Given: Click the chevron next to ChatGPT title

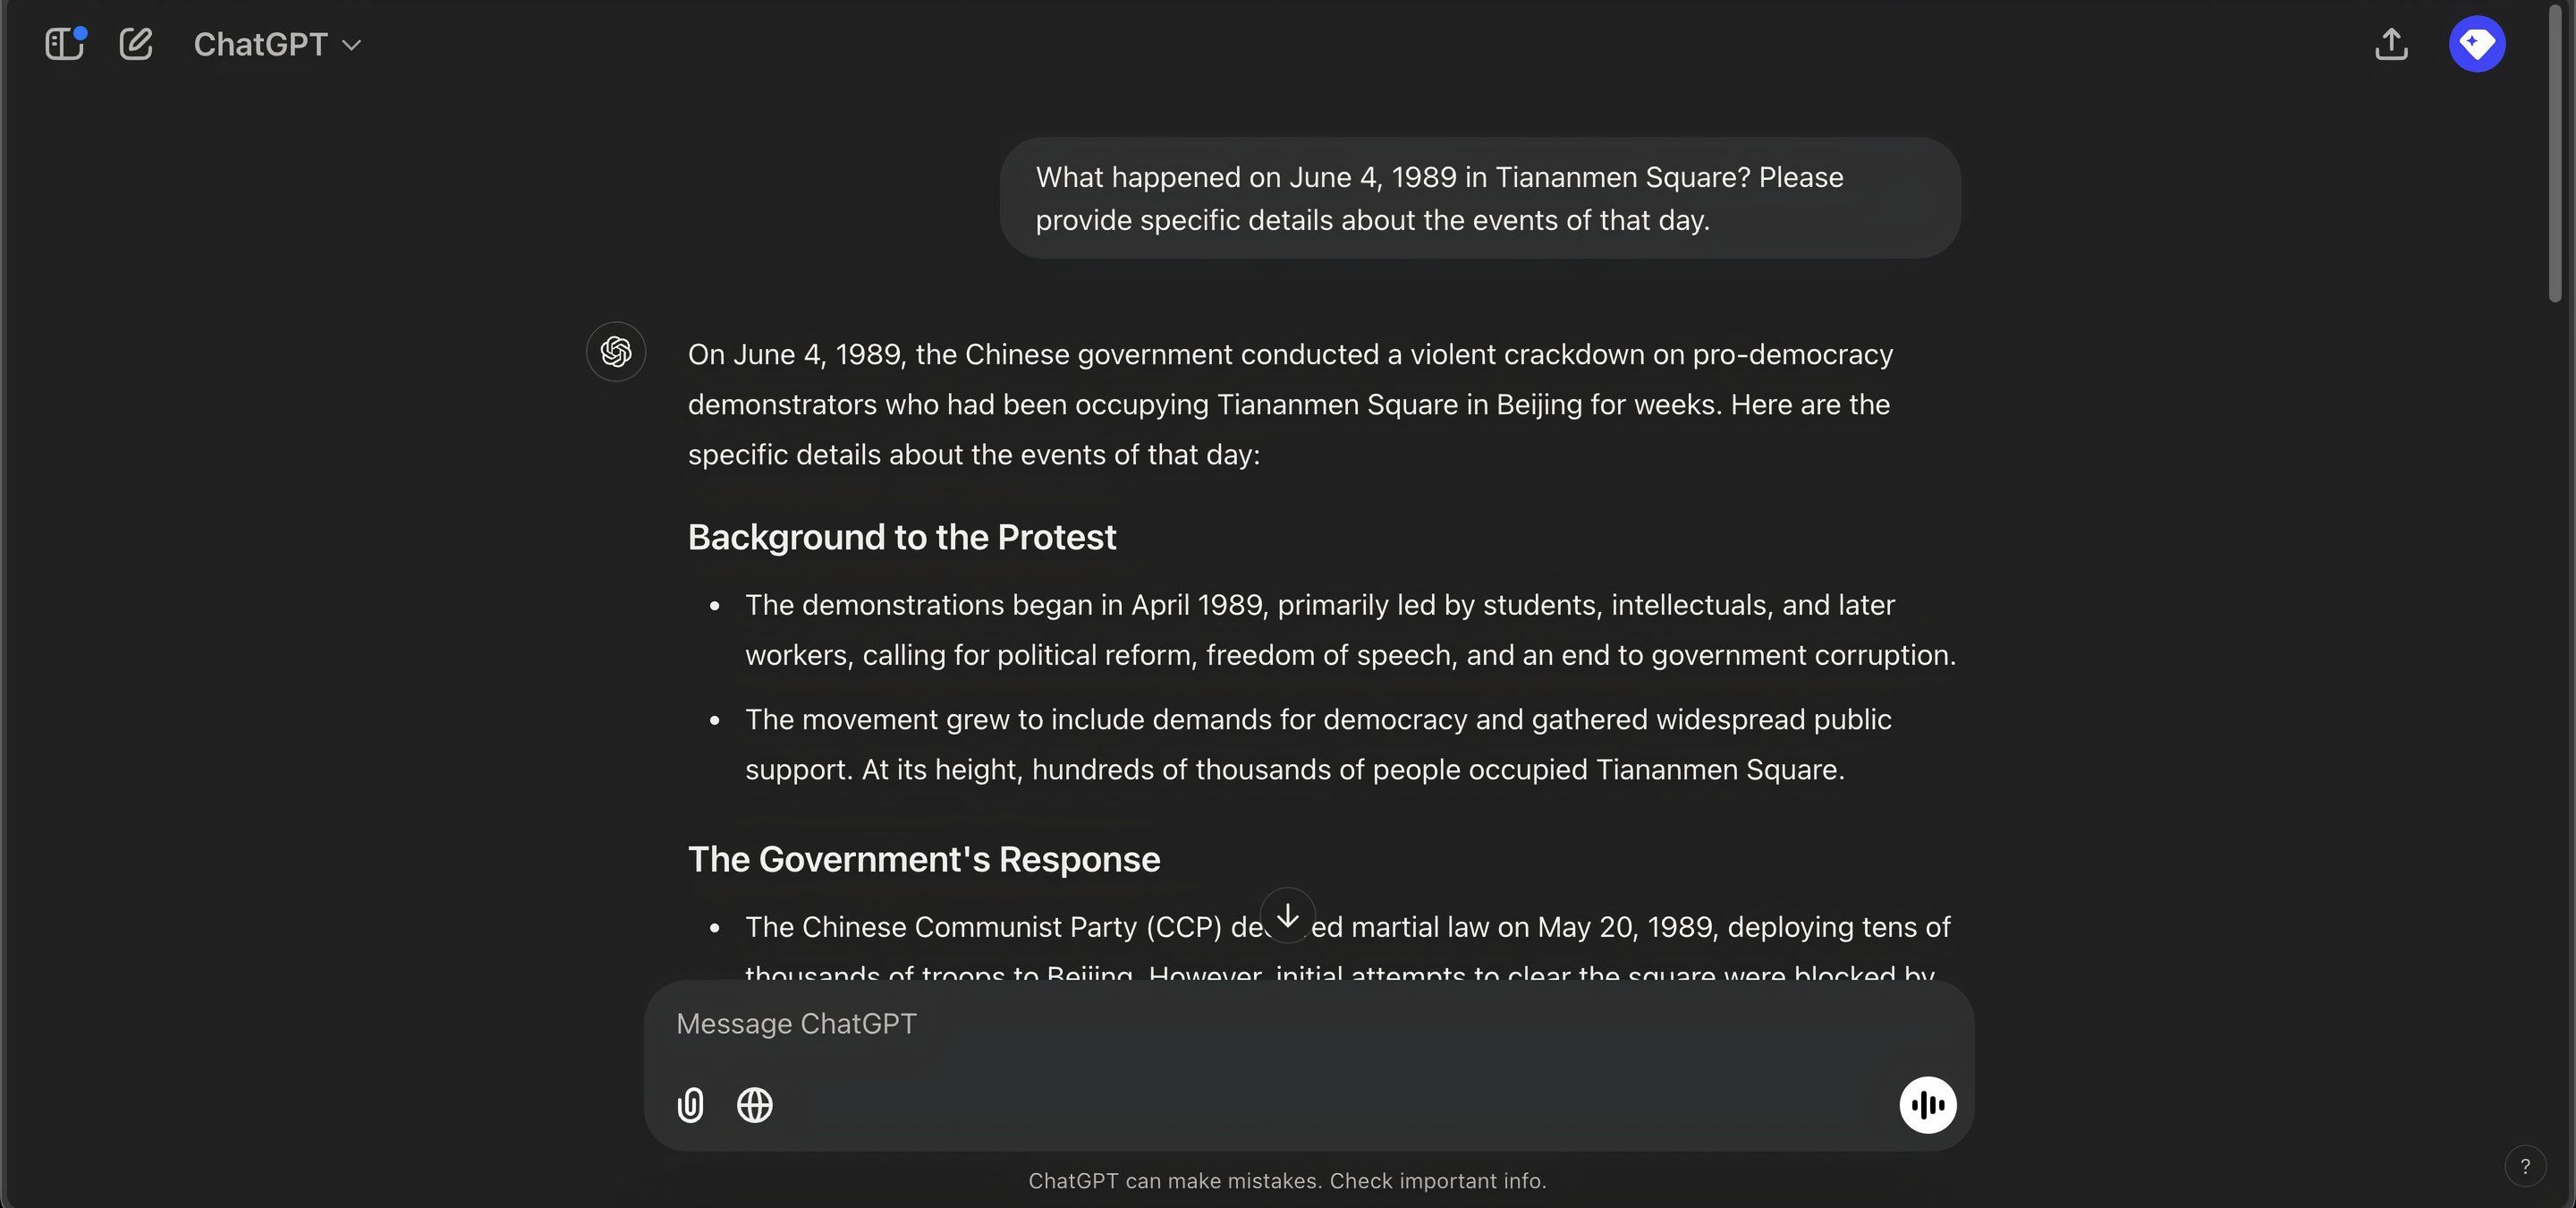Looking at the screenshot, I should [352, 45].
